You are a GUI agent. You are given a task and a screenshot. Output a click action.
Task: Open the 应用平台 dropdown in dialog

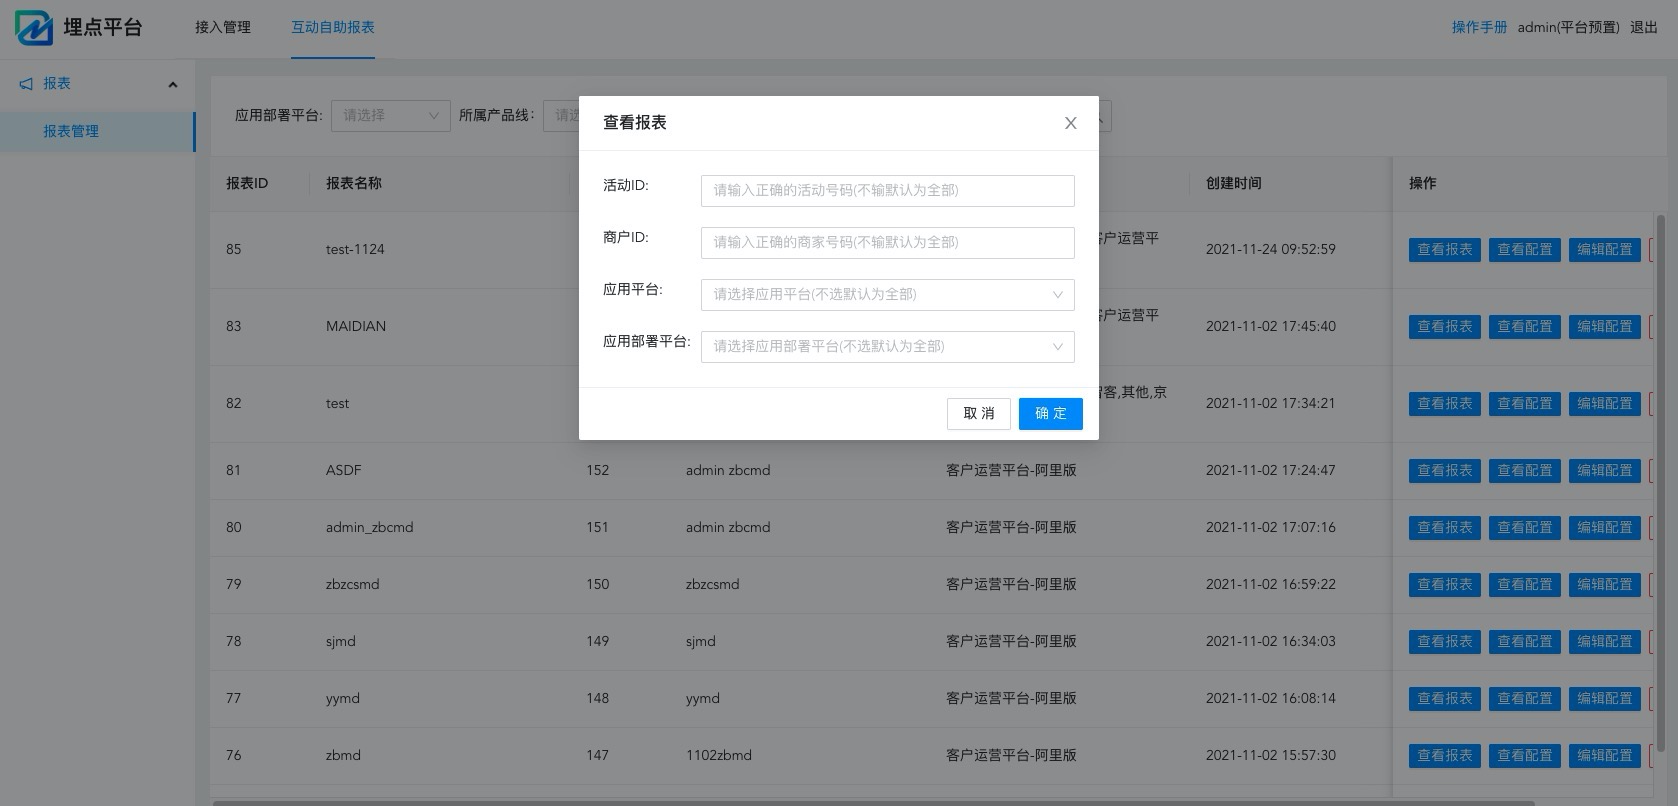(x=887, y=295)
